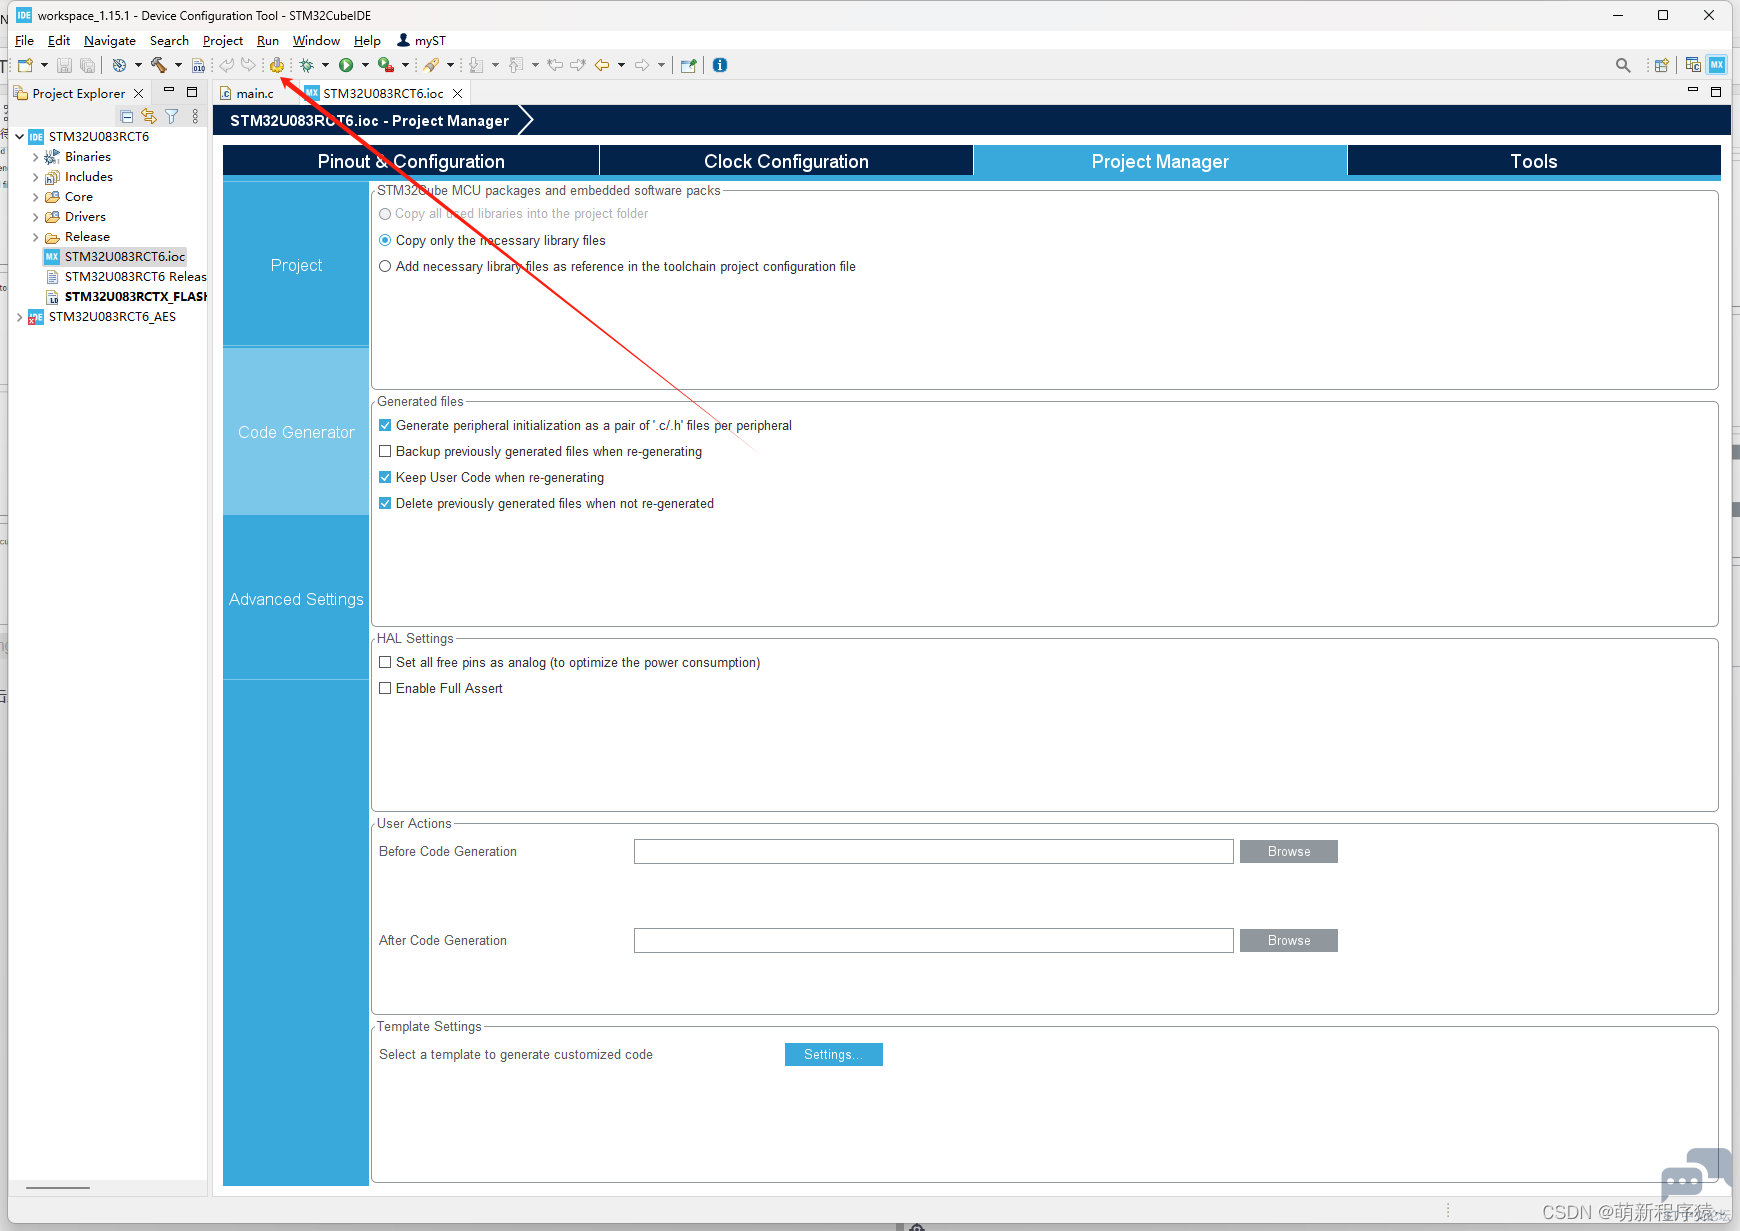The image size is (1740, 1231).
Task: Click the Device Configuration Tool code generation icon
Action: [x=276, y=65]
